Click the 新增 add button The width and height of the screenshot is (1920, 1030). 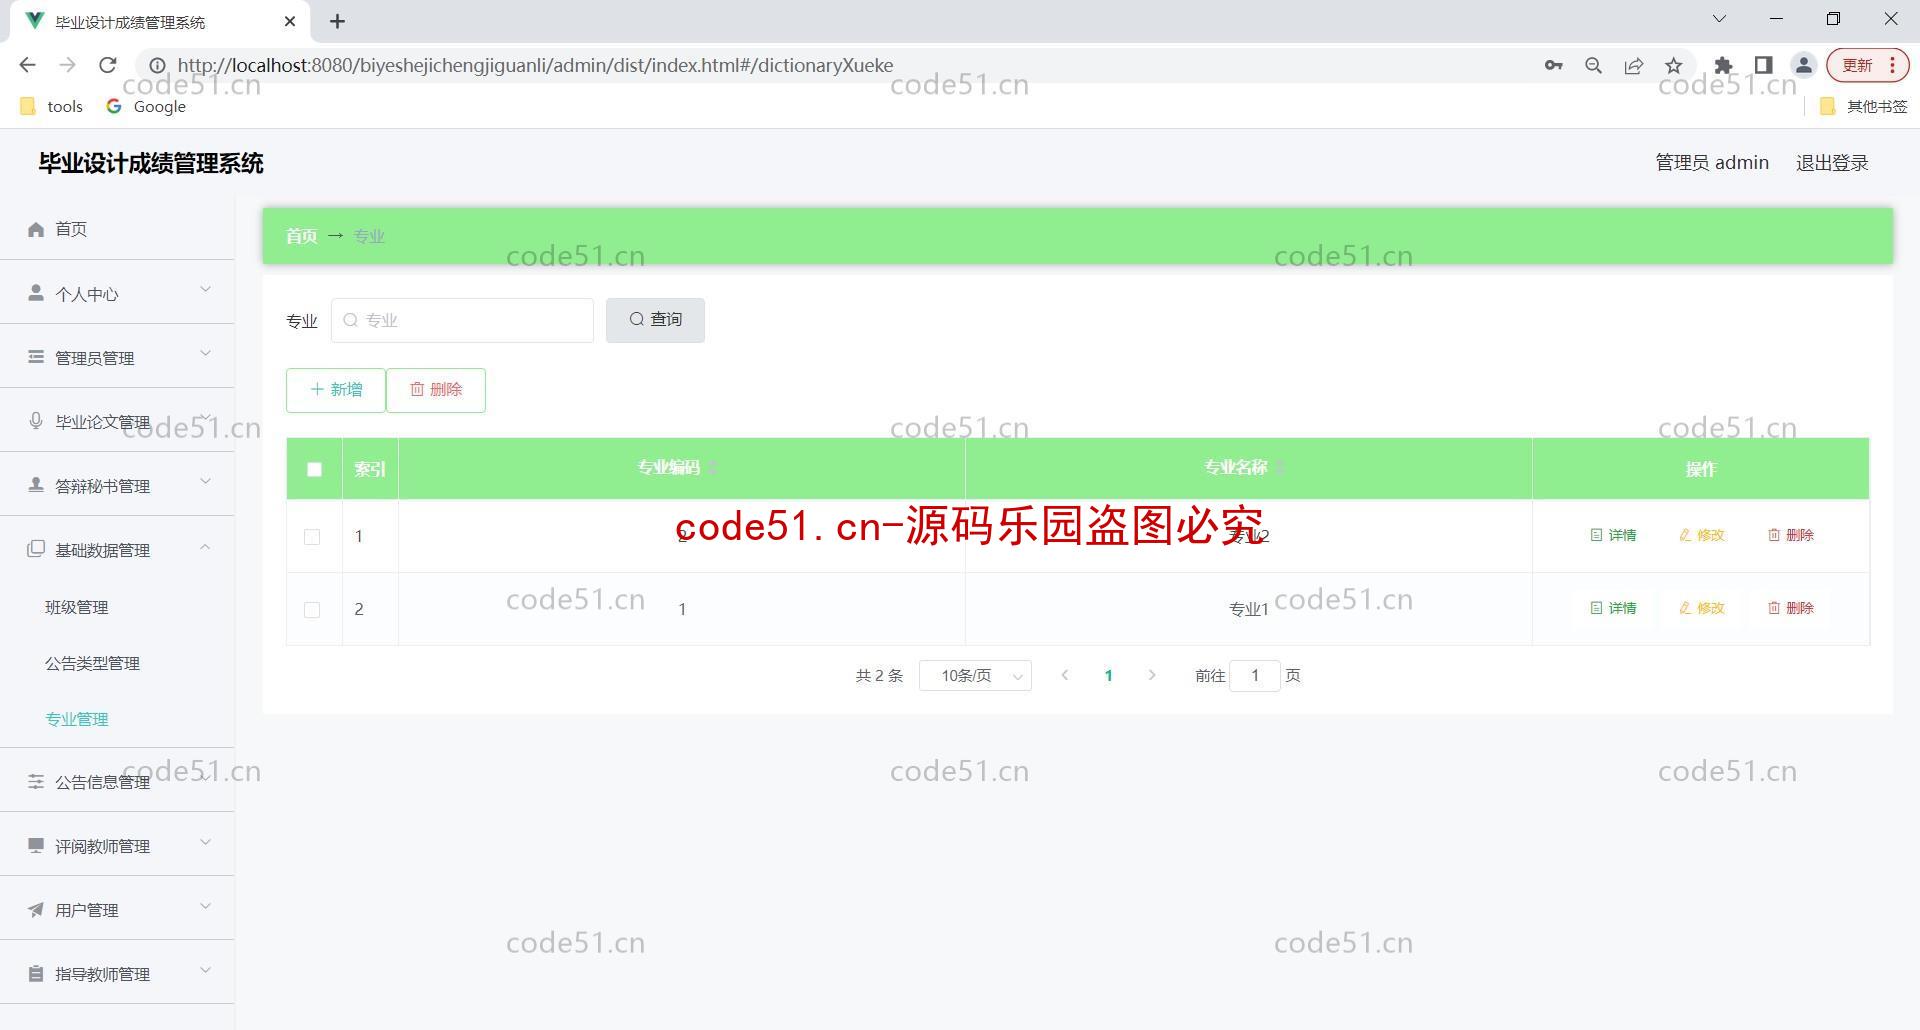pyautogui.click(x=336, y=390)
